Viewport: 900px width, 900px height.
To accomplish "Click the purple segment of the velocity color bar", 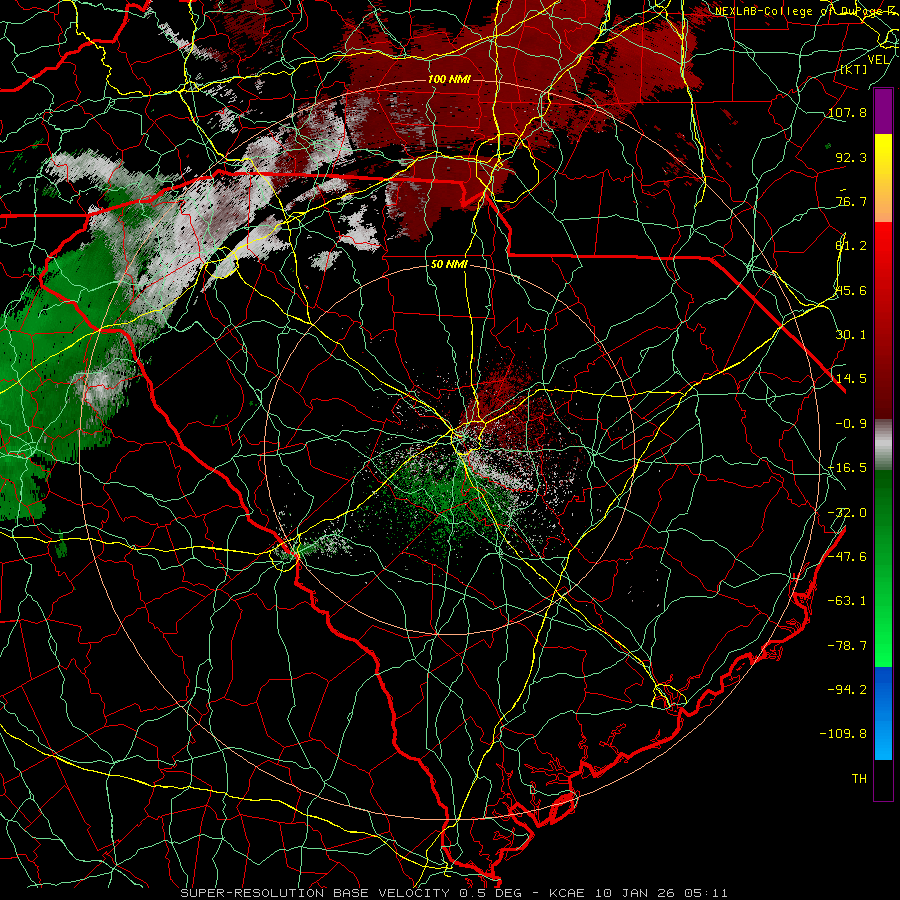I will pos(883,111).
